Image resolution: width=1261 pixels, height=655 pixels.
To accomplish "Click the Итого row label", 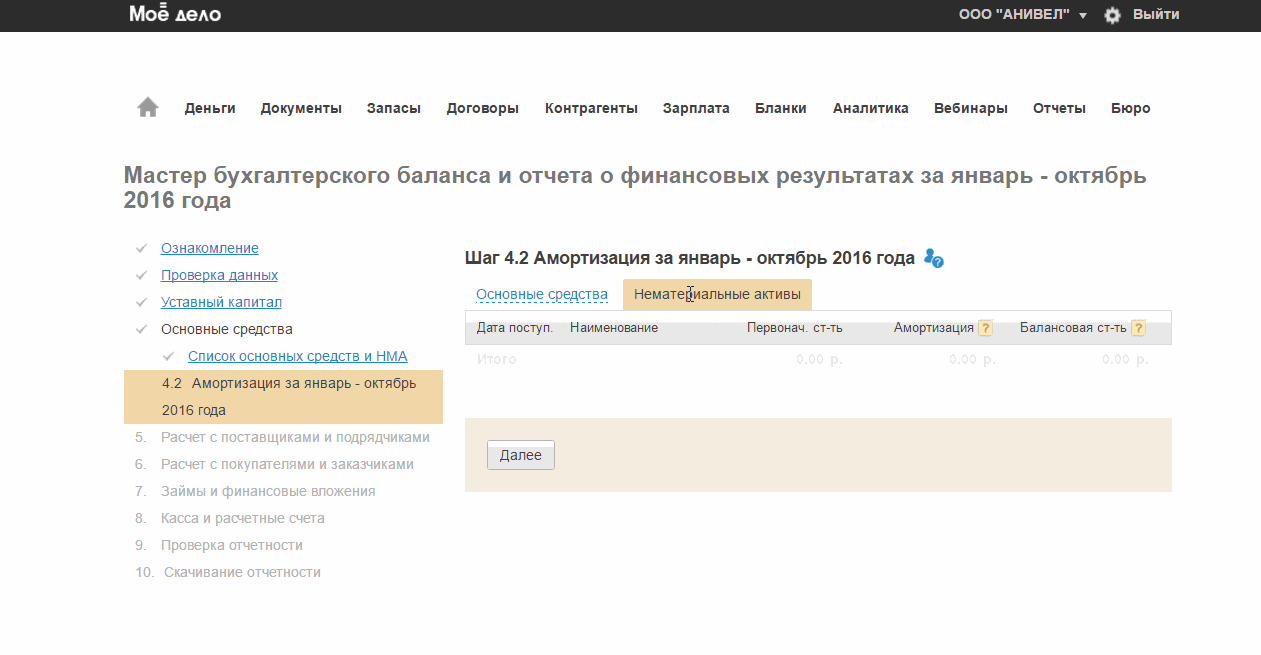I will (x=497, y=359).
